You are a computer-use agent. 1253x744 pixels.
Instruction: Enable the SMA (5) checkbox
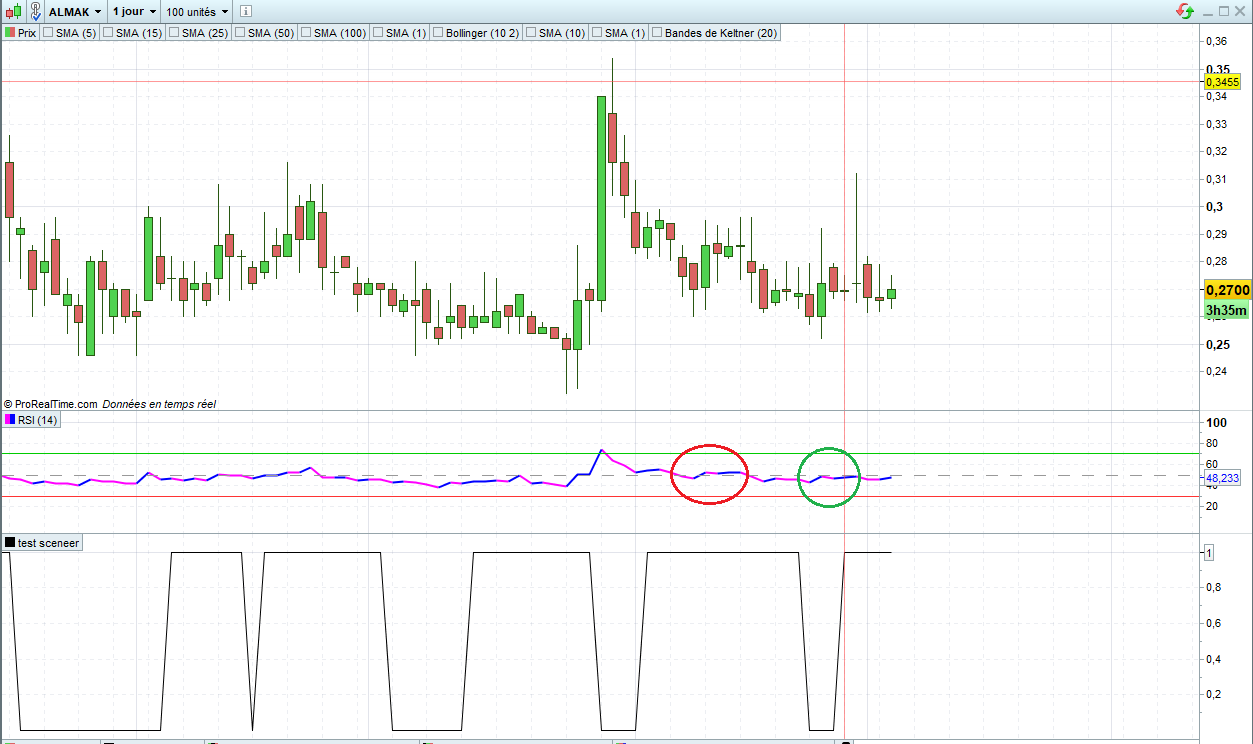tap(48, 33)
